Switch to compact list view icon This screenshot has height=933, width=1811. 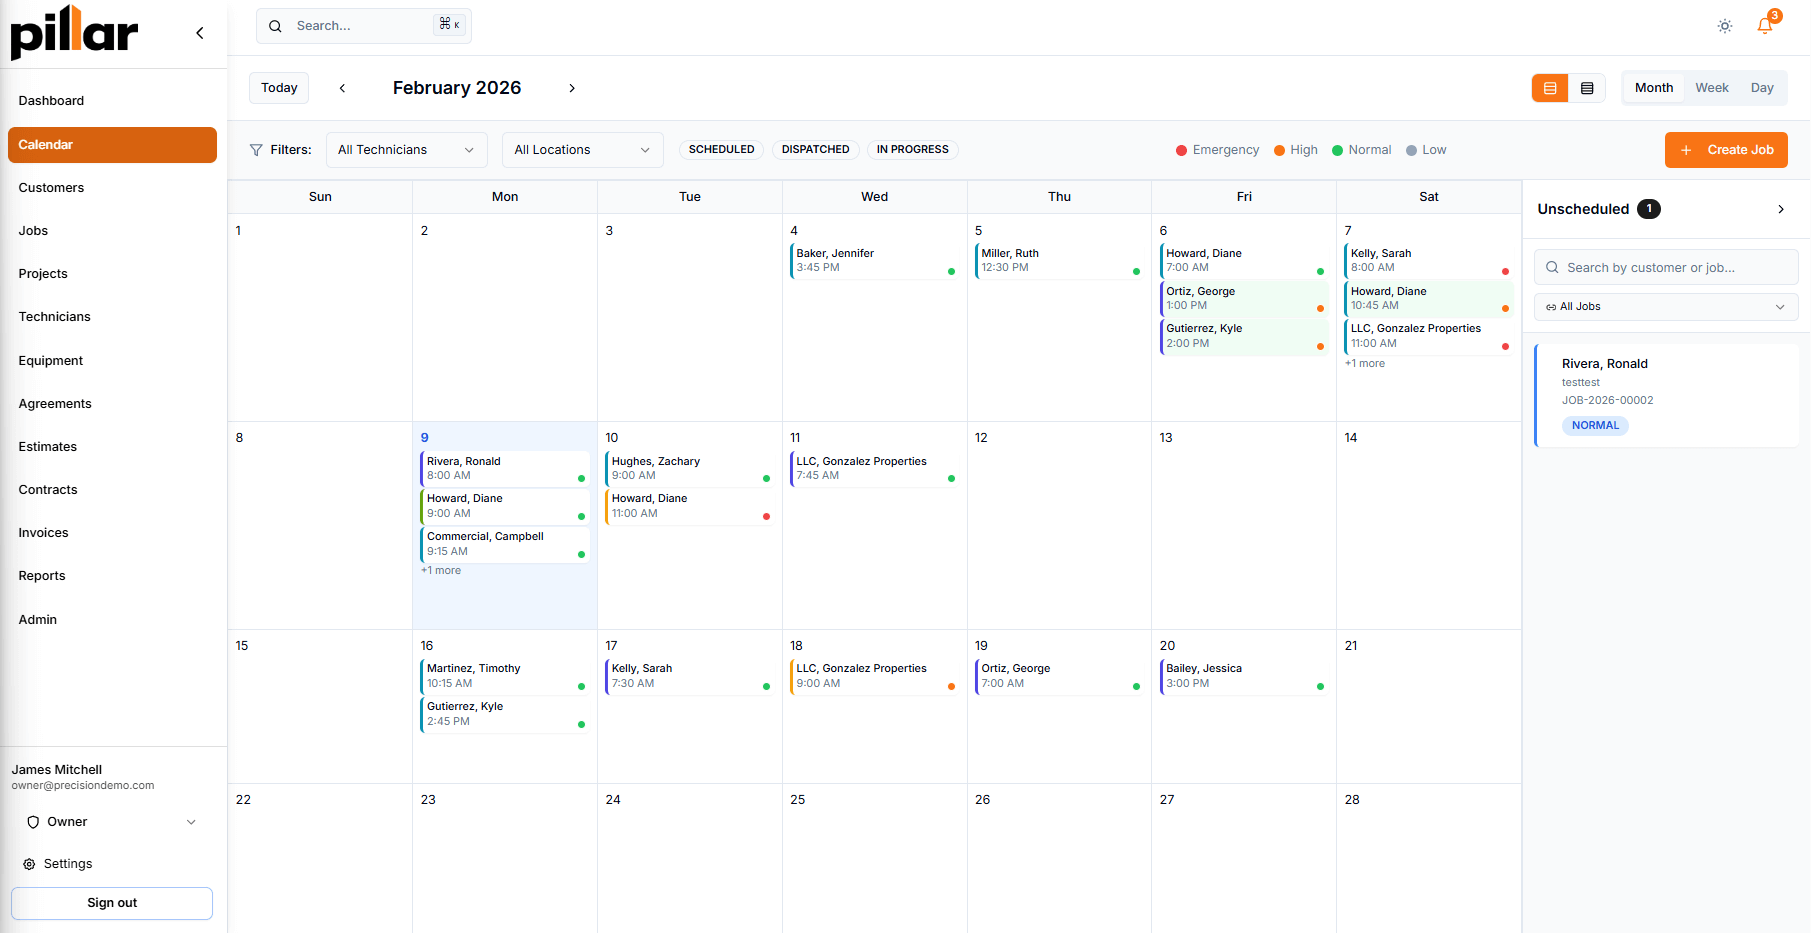tap(1587, 88)
